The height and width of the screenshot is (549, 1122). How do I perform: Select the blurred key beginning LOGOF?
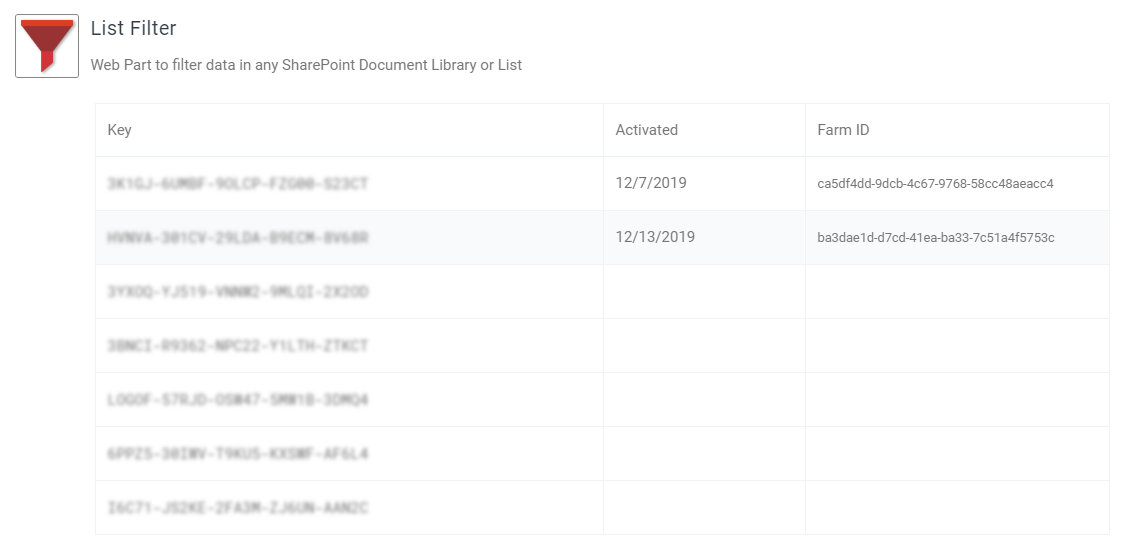coord(238,399)
